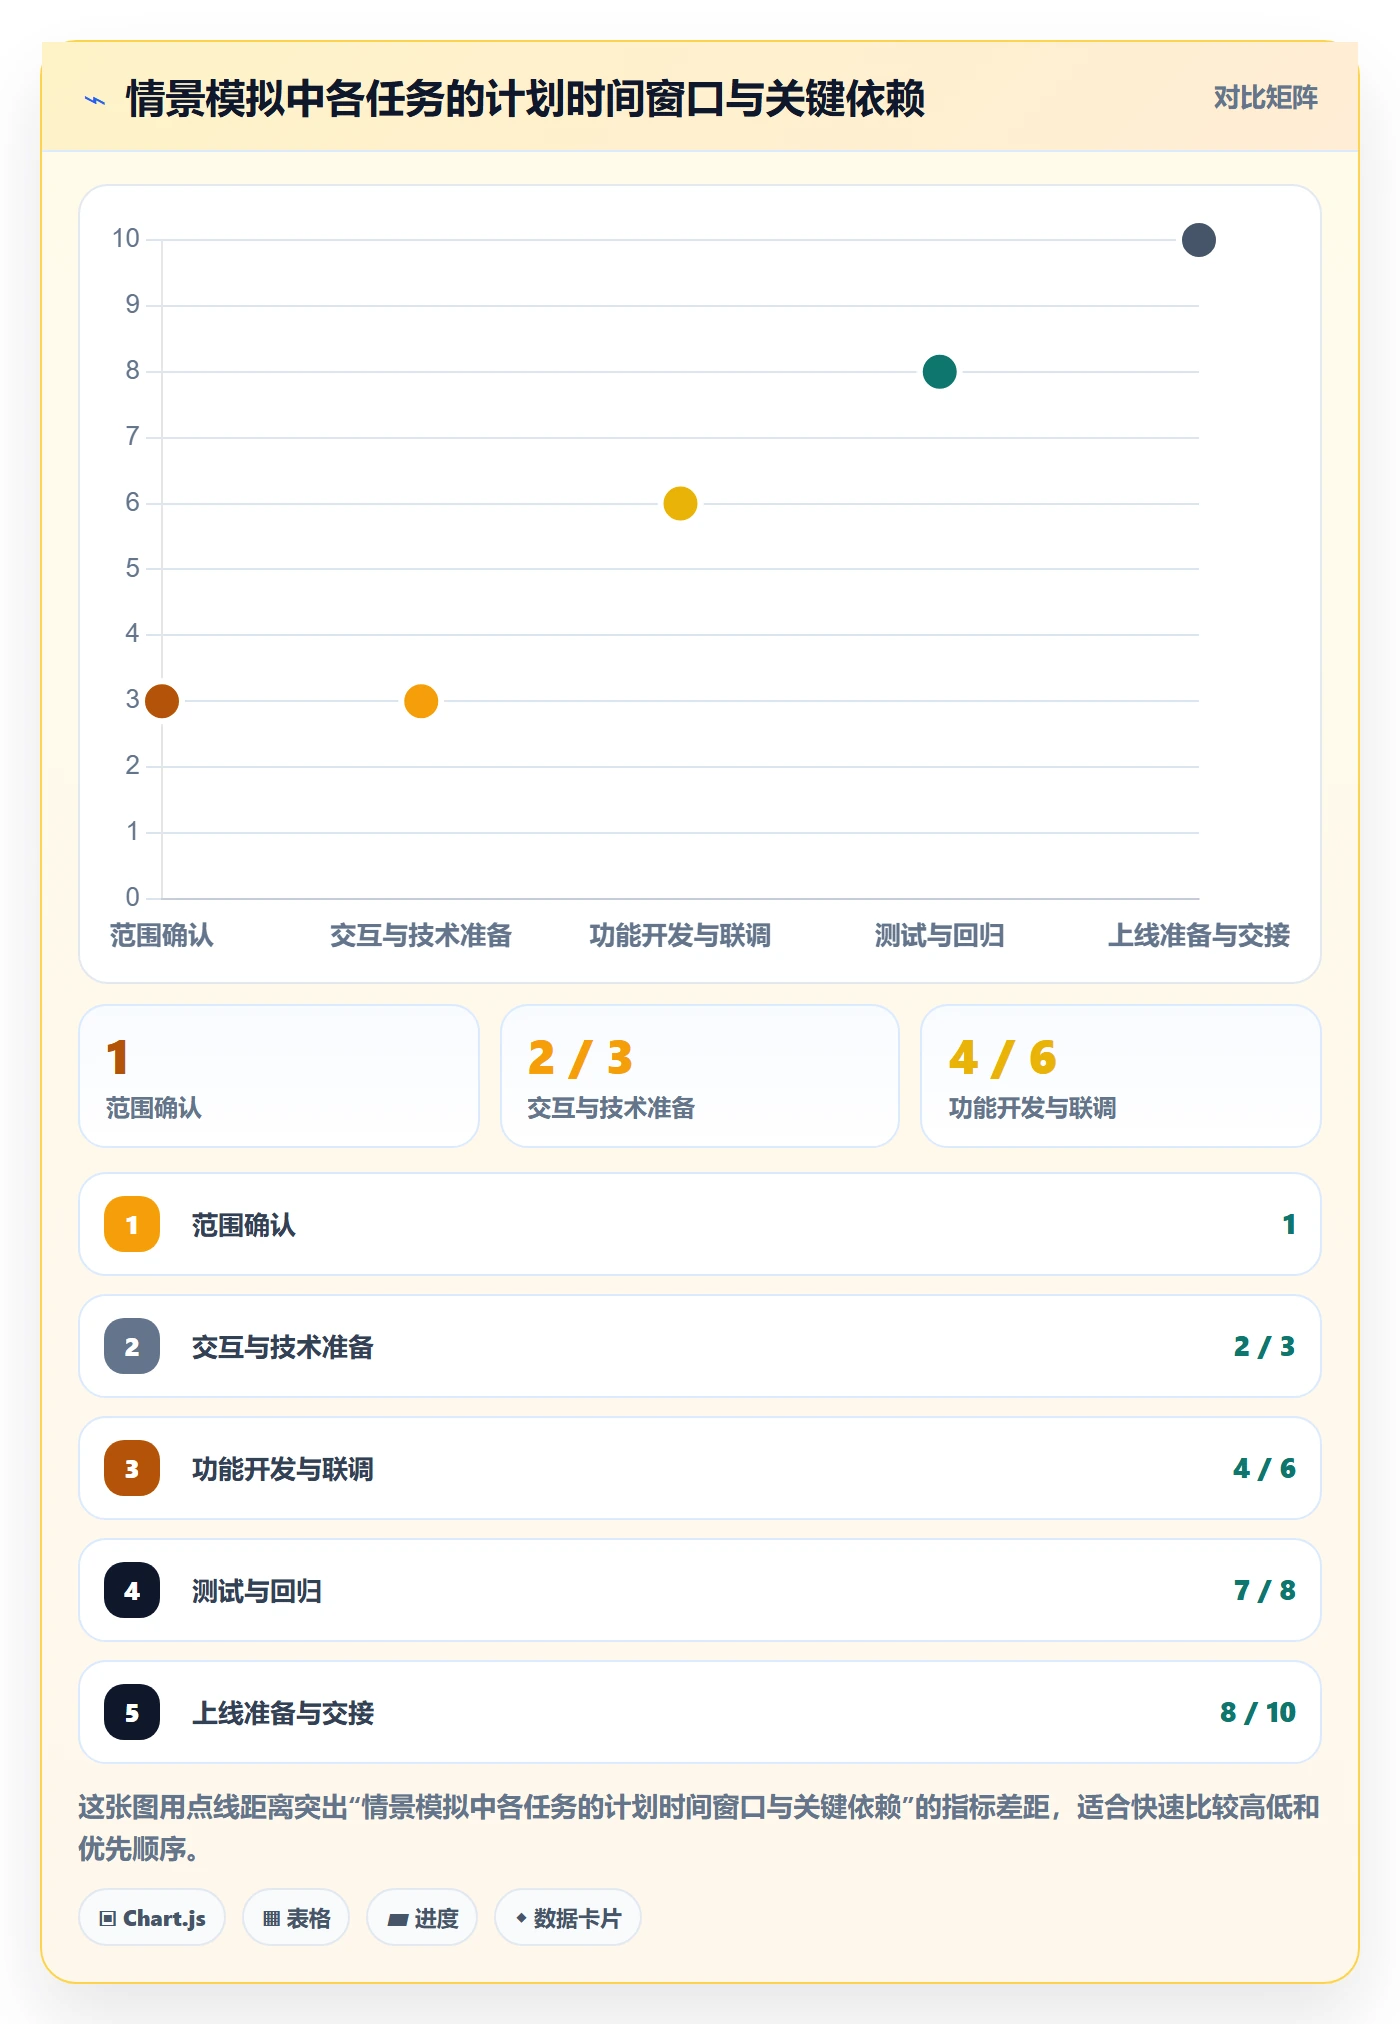Select the 数据卡片 tag
This screenshot has height=2024, width=1400.
pos(568,1918)
